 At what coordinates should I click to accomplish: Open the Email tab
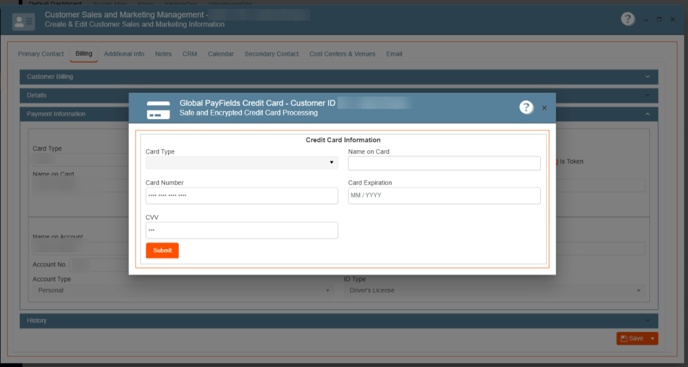click(394, 54)
